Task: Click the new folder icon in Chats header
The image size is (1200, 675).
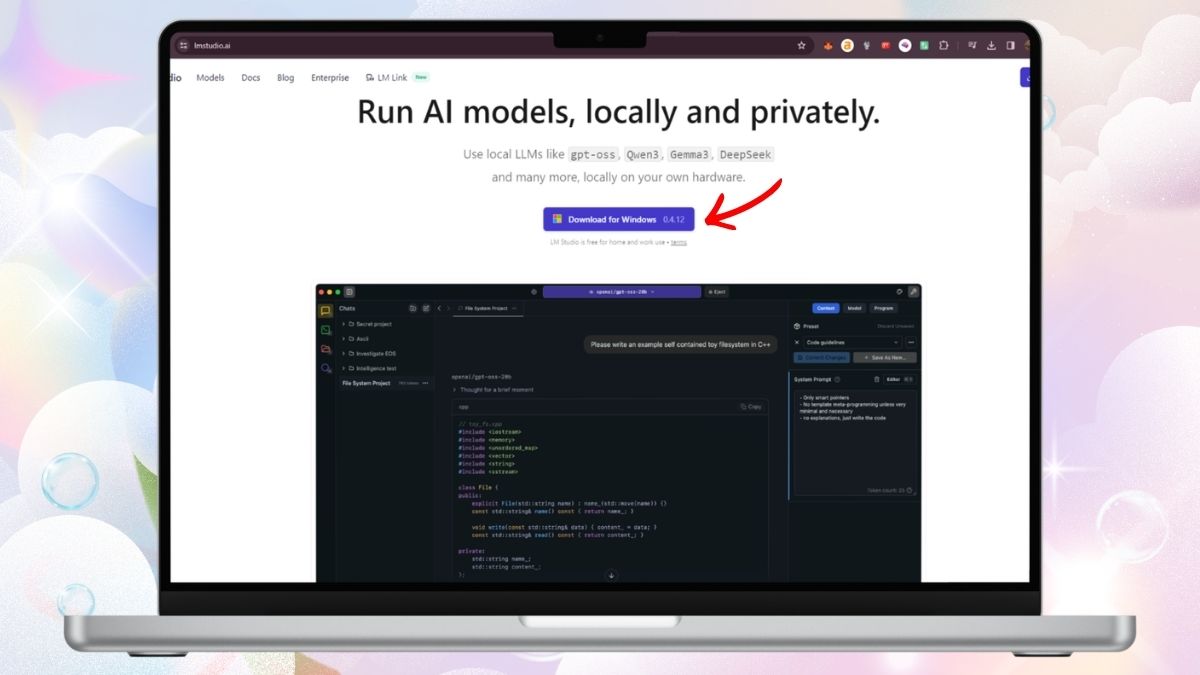Action: (x=412, y=308)
